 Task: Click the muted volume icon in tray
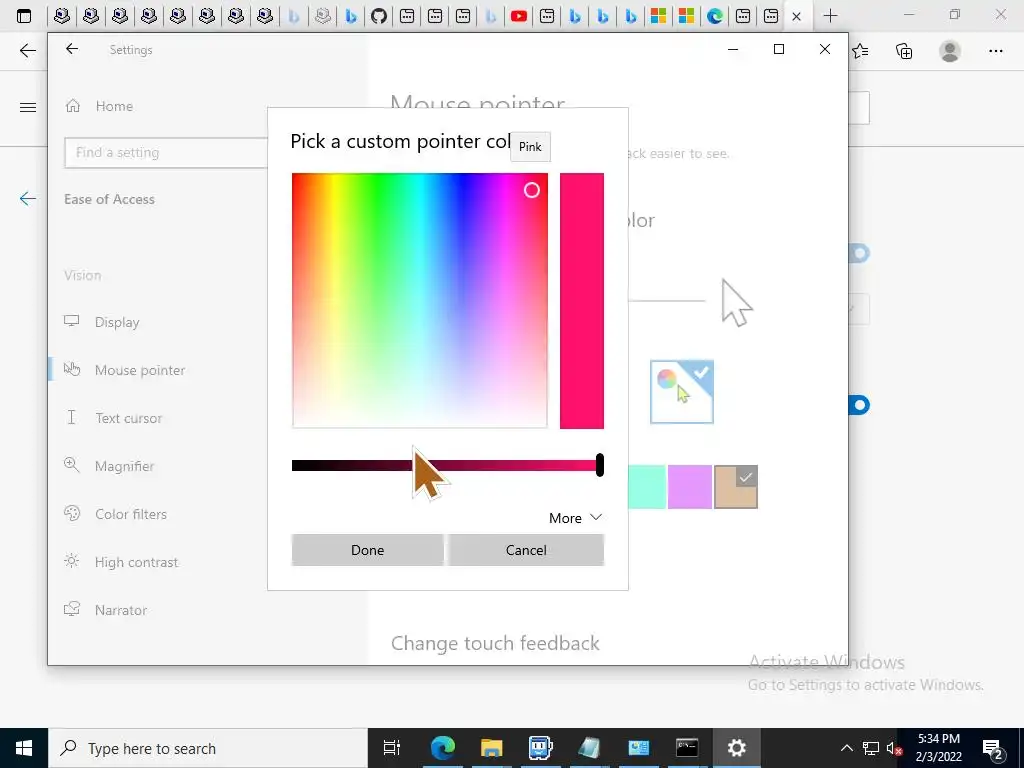coord(894,748)
